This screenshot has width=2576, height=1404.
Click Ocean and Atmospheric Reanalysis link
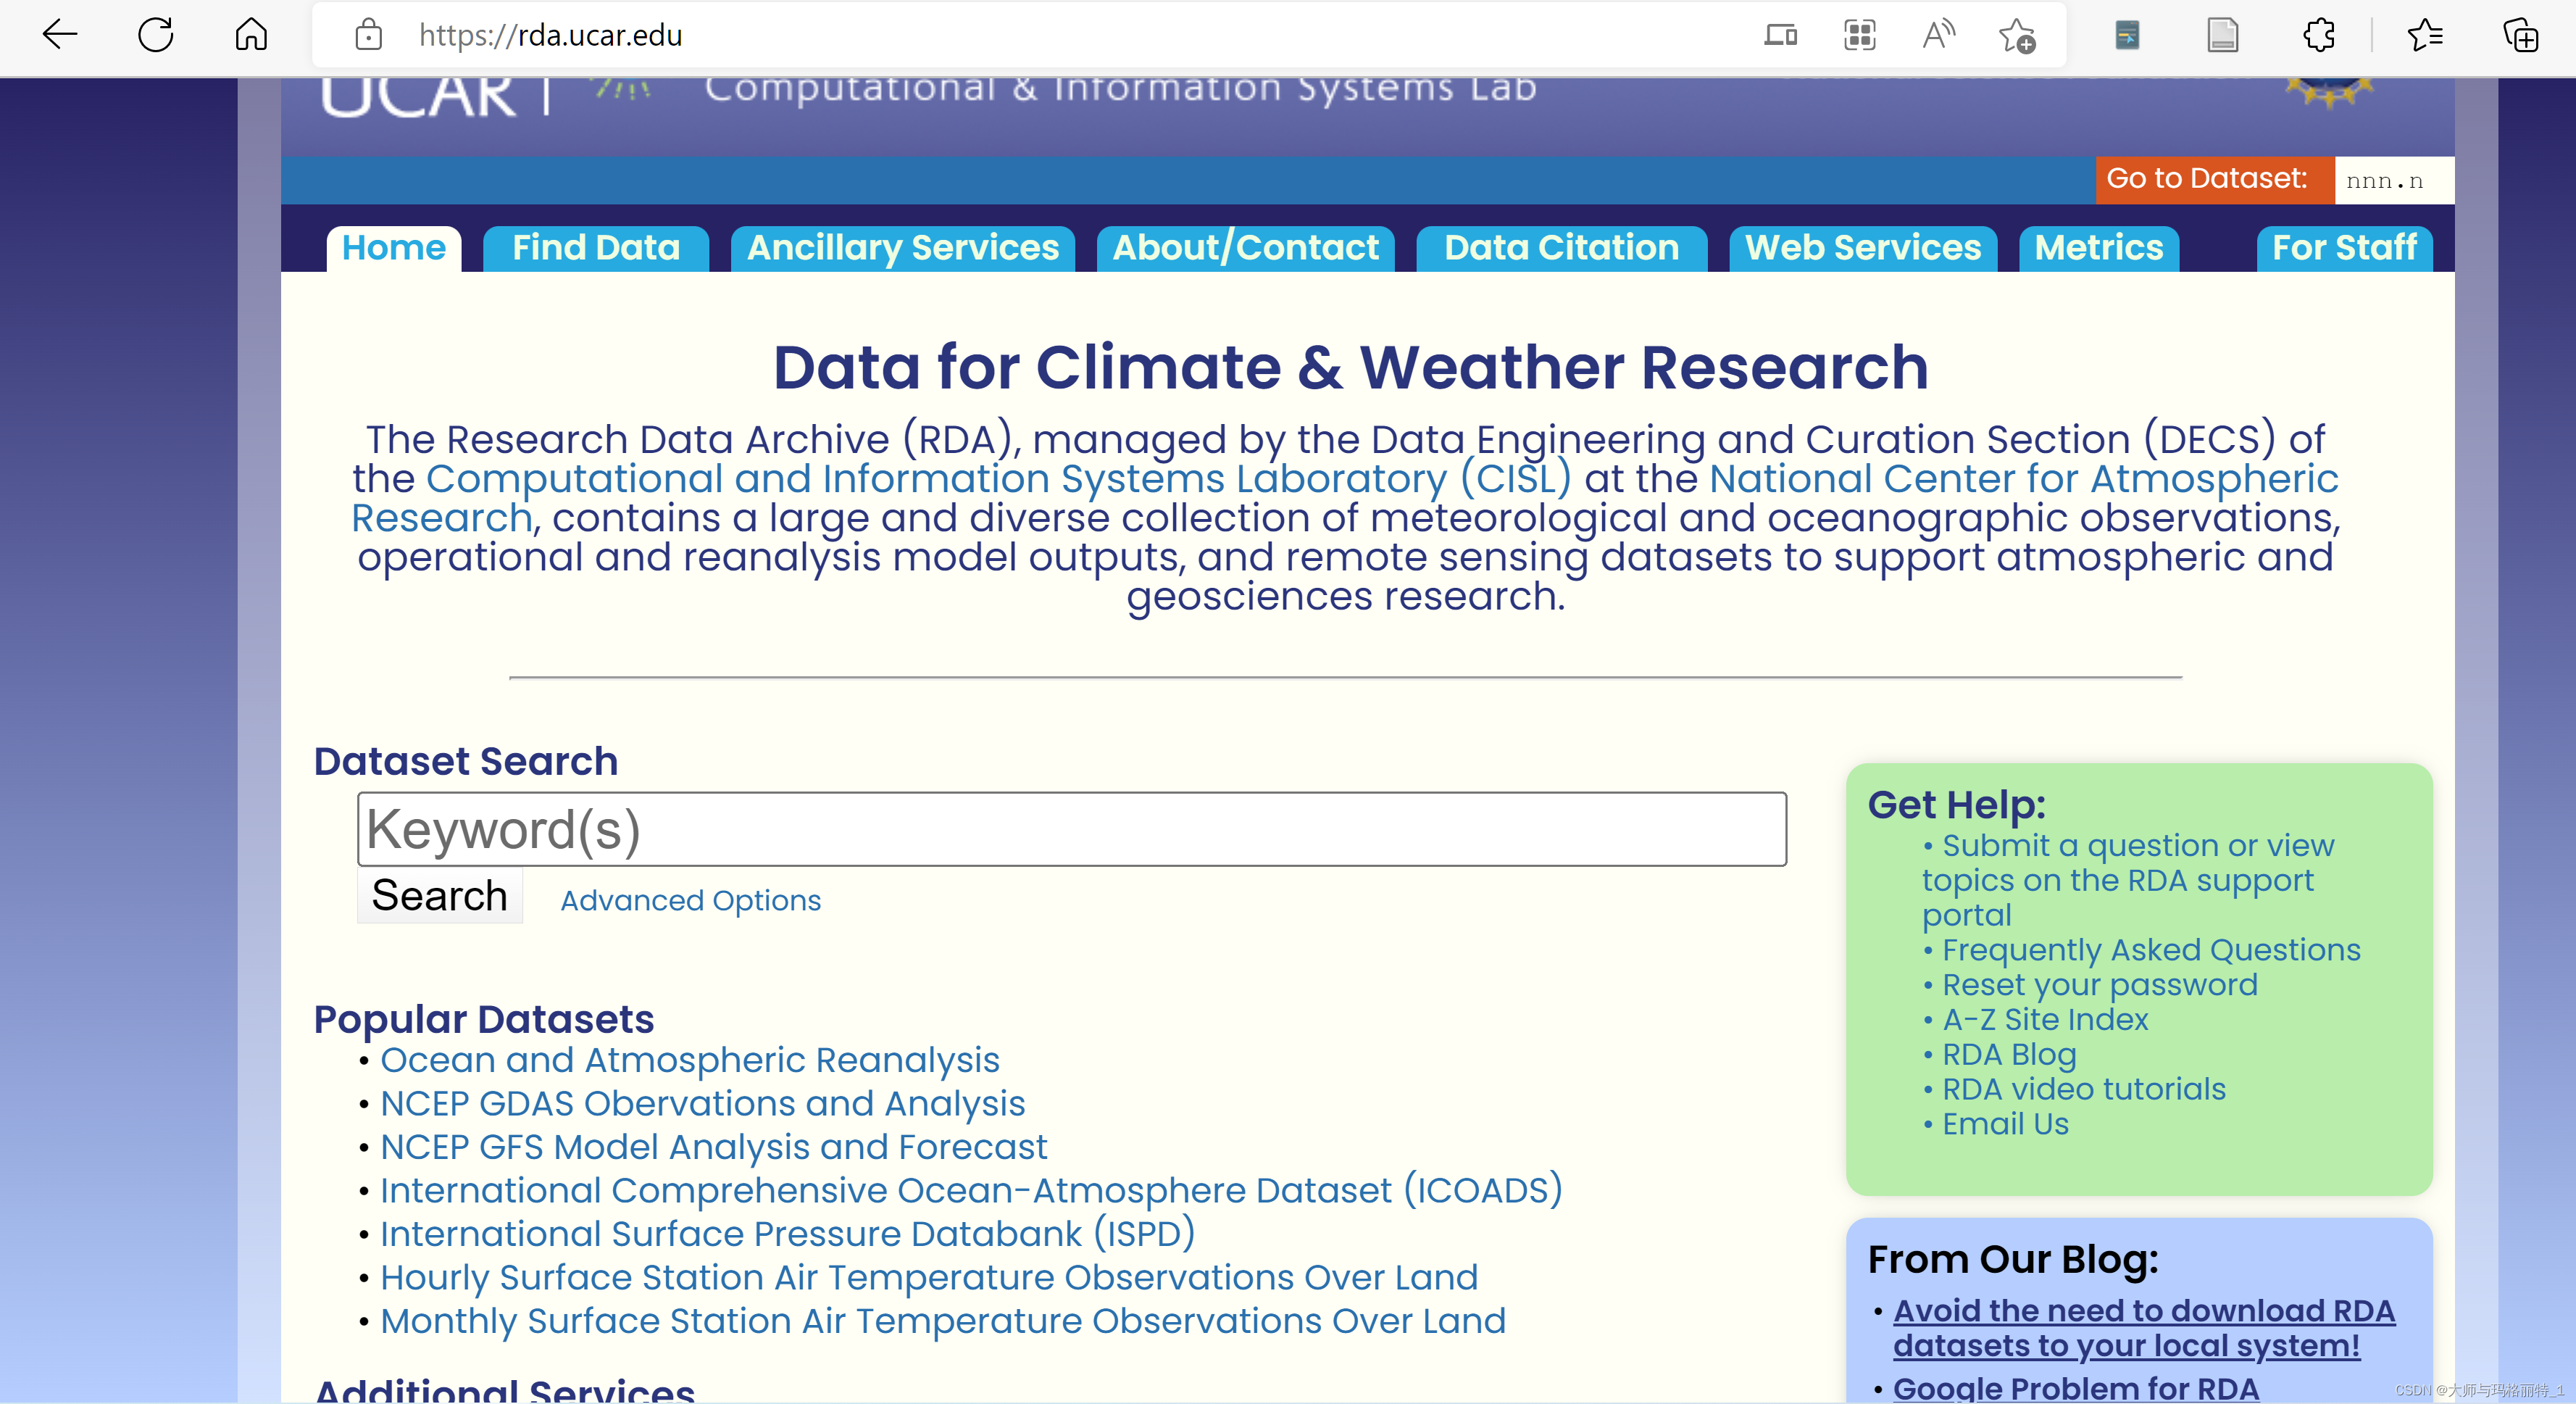point(689,1060)
